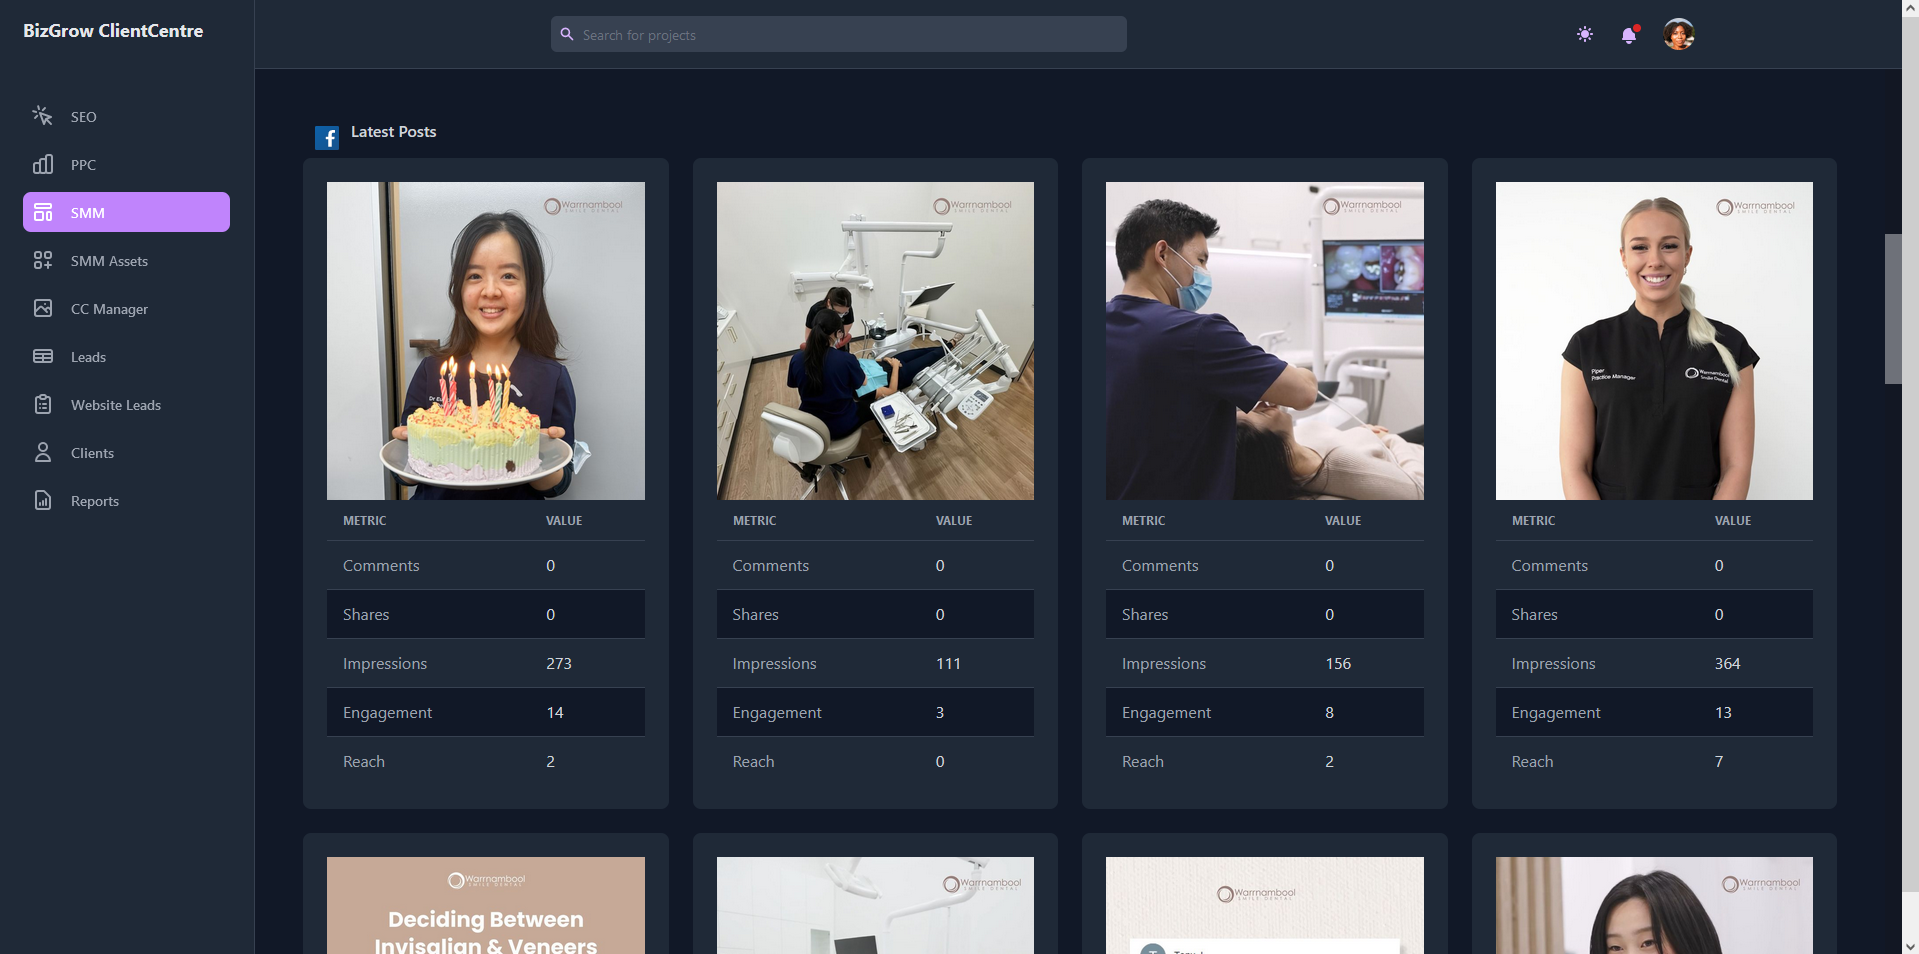Click the Website Leads clipboard icon
The height and width of the screenshot is (954, 1919).
click(x=42, y=404)
